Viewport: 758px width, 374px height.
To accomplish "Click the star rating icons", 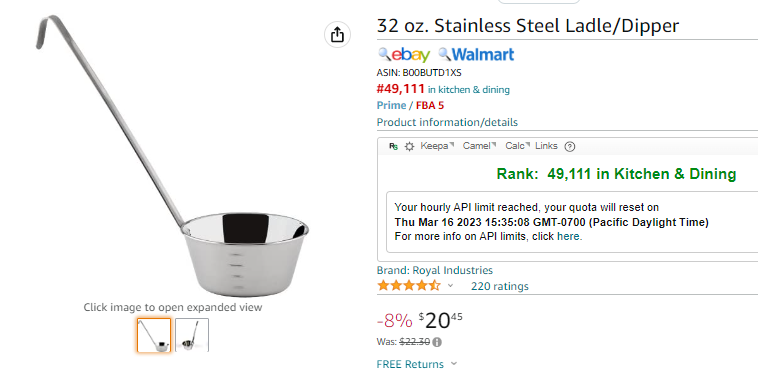I will tap(409, 286).
